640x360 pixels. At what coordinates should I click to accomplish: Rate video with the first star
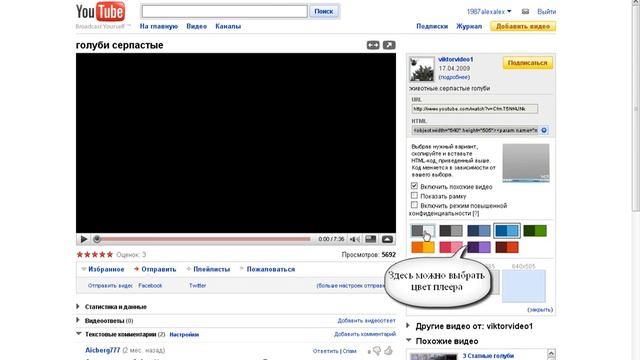(80, 255)
